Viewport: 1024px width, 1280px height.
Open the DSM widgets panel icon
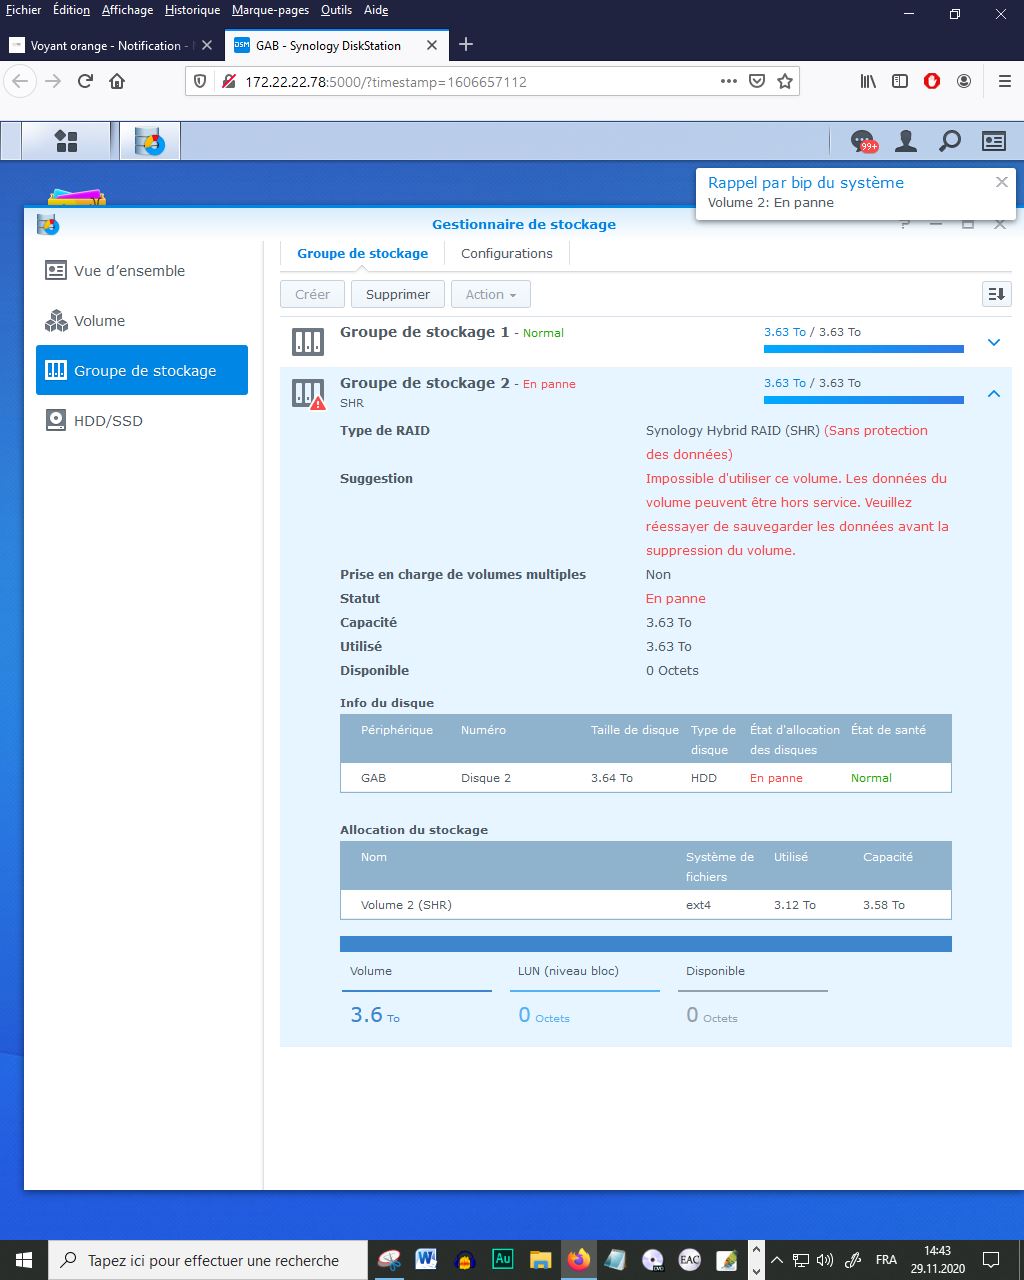tap(994, 141)
